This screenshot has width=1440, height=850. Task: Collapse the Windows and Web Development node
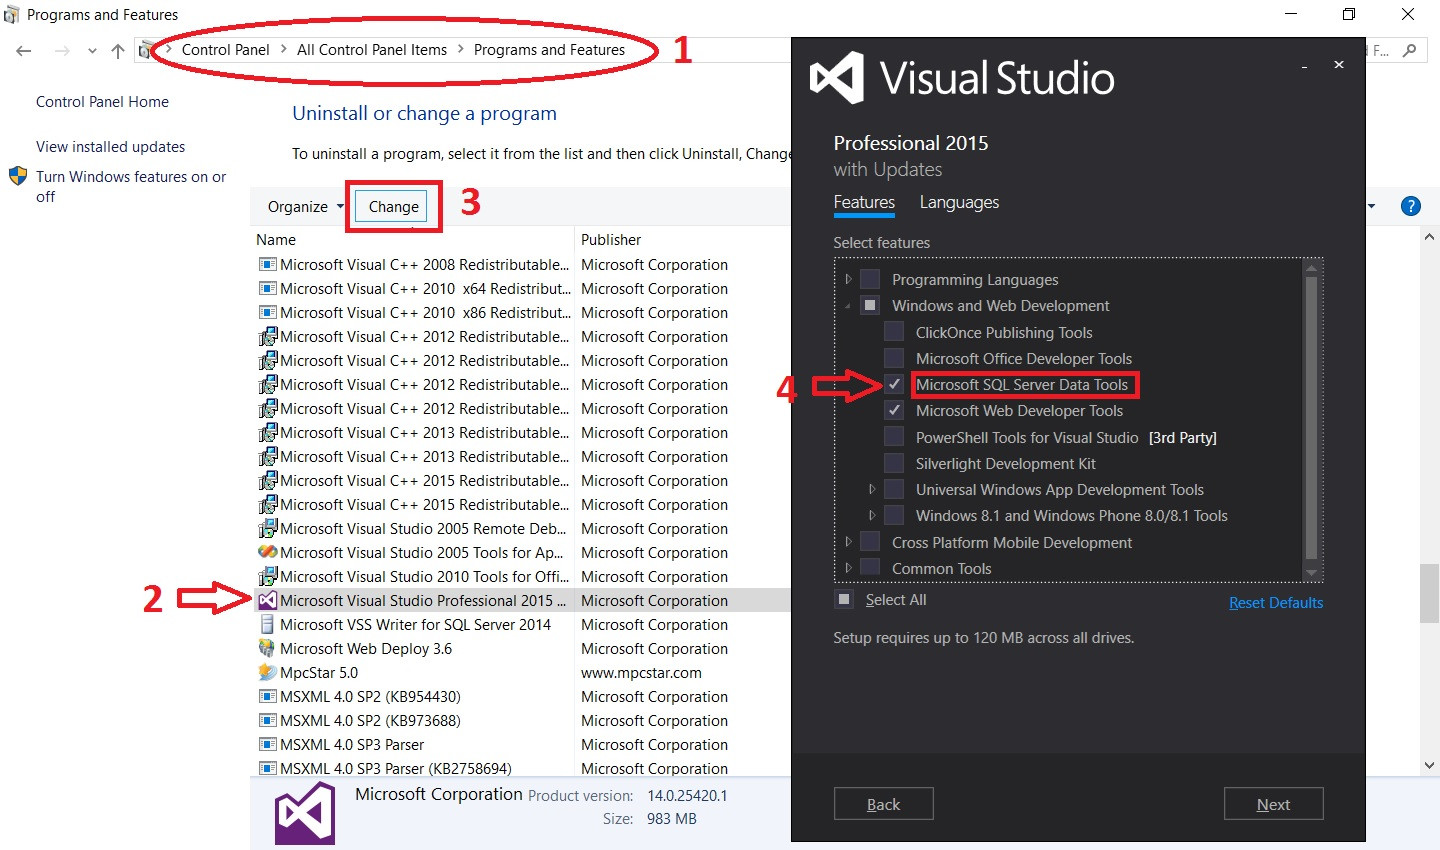point(848,306)
